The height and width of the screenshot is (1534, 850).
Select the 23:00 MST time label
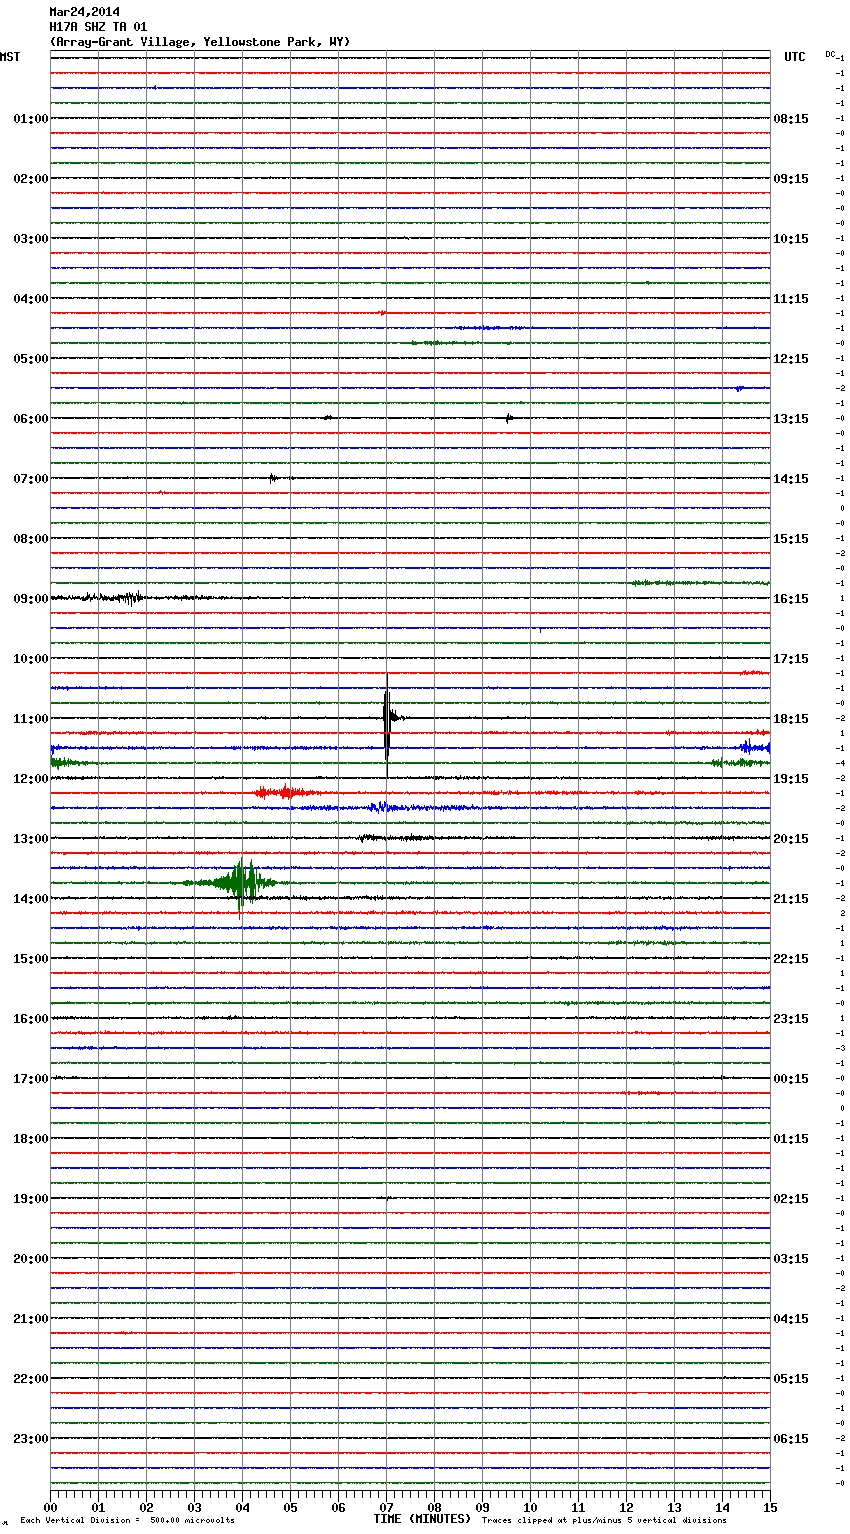tap(31, 1439)
